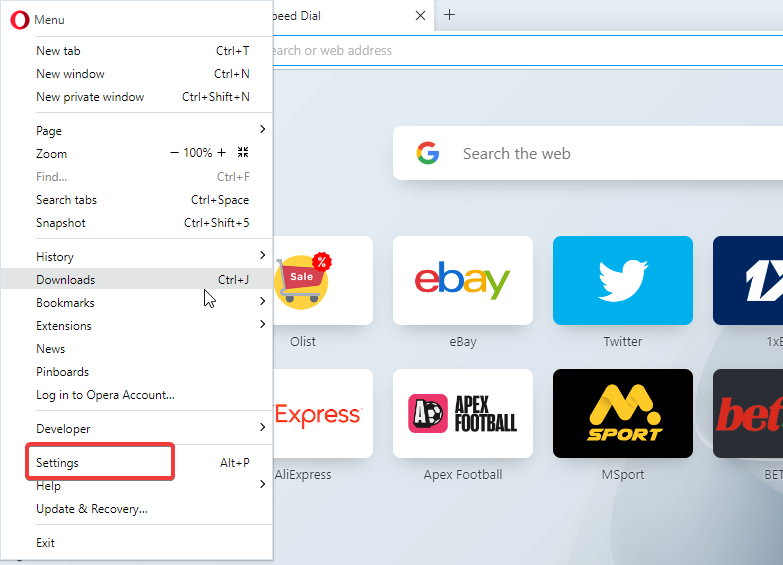
Task: Open the AliExpress speed dial tile
Action: (323, 413)
